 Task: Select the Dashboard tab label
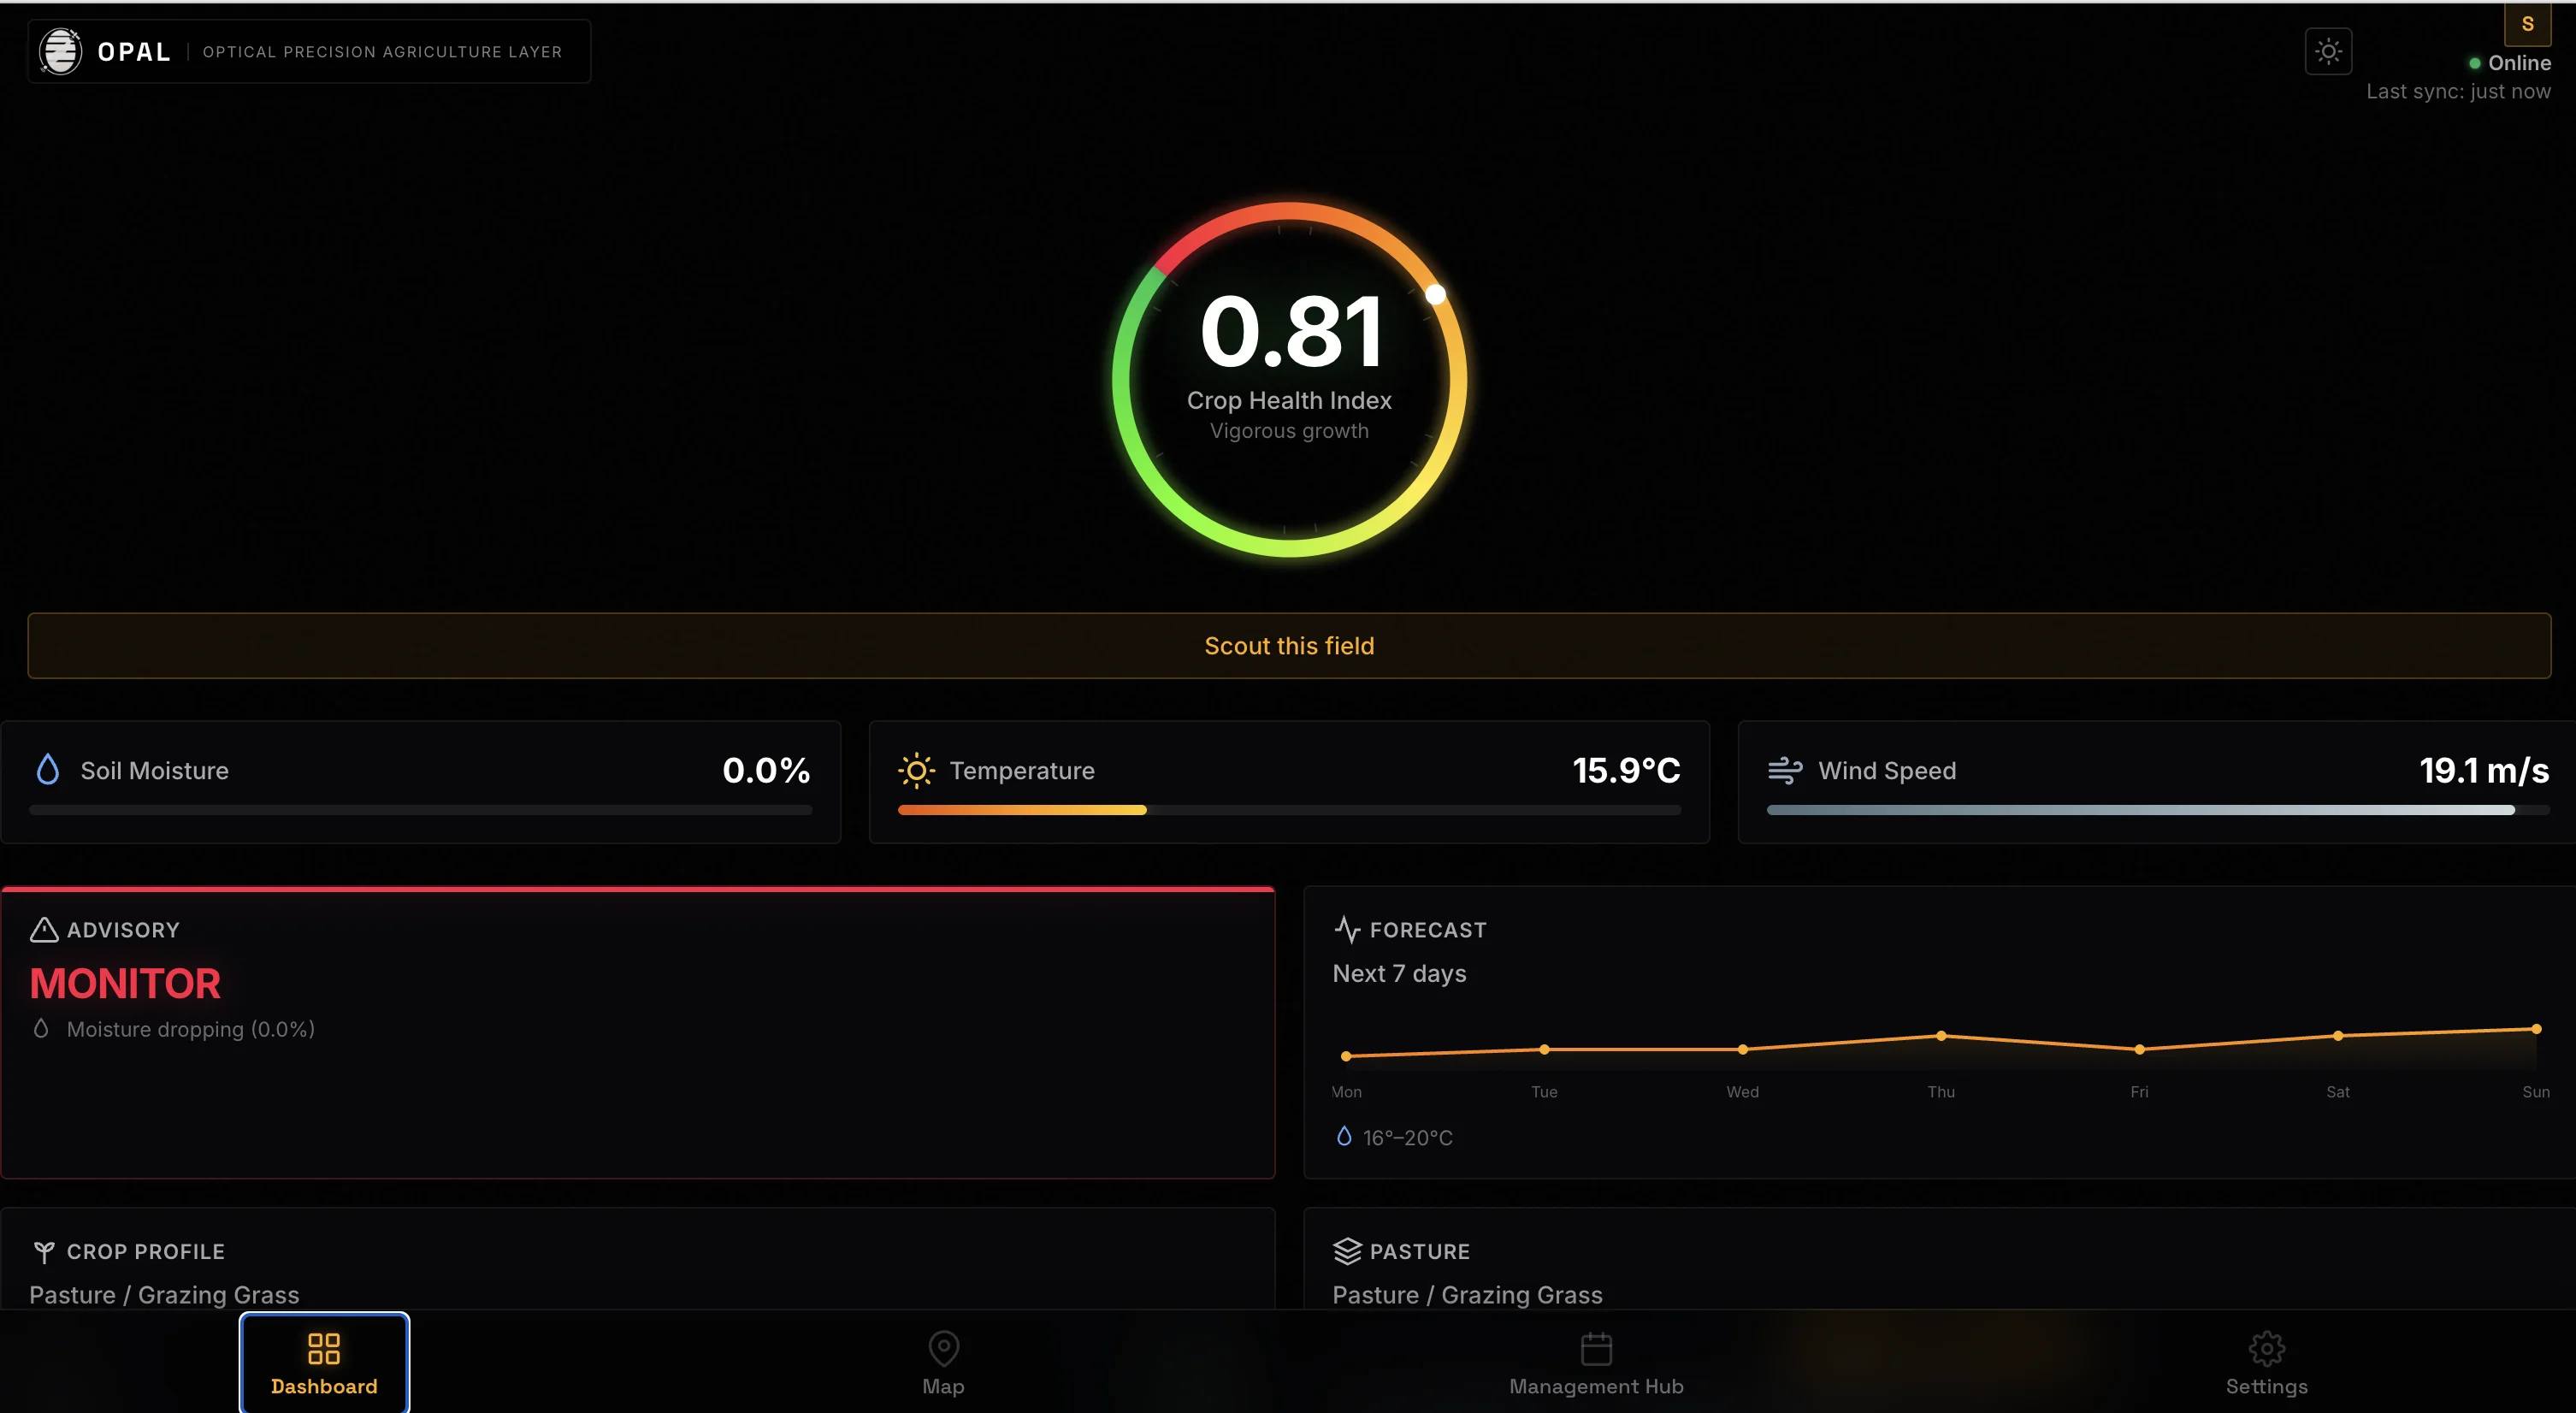[x=324, y=1387]
